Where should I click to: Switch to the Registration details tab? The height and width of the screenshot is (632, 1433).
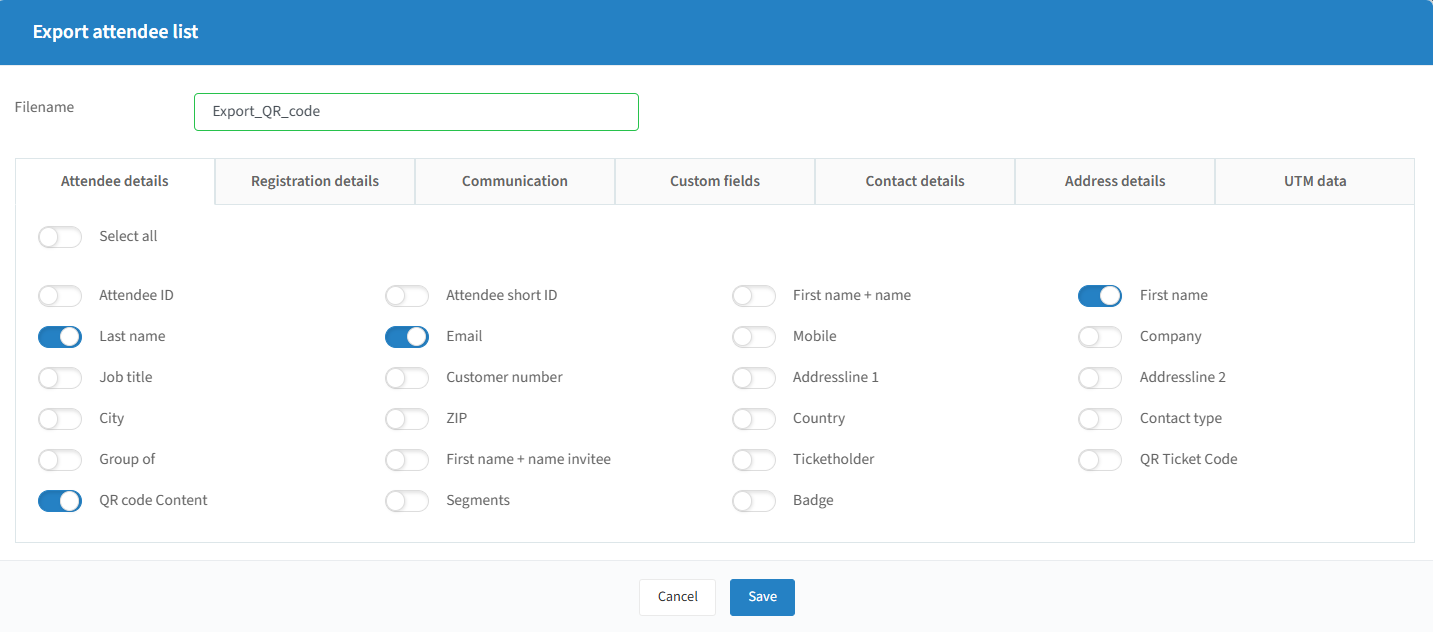315,181
